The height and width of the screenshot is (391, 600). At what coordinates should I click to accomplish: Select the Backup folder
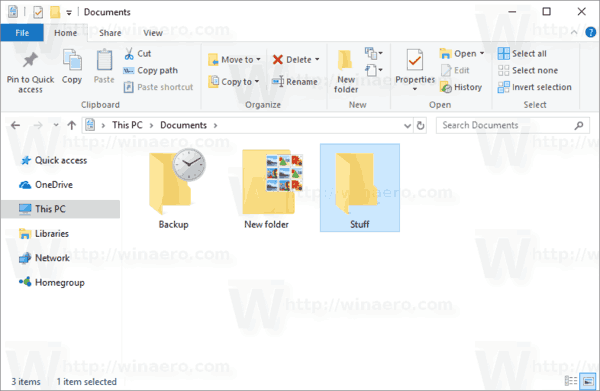(x=175, y=188)
